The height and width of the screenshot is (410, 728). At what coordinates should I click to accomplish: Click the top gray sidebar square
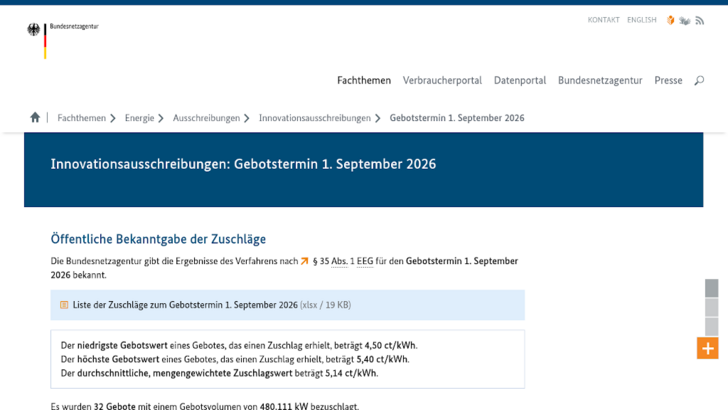pyautogui.click(x=711, y=288)
